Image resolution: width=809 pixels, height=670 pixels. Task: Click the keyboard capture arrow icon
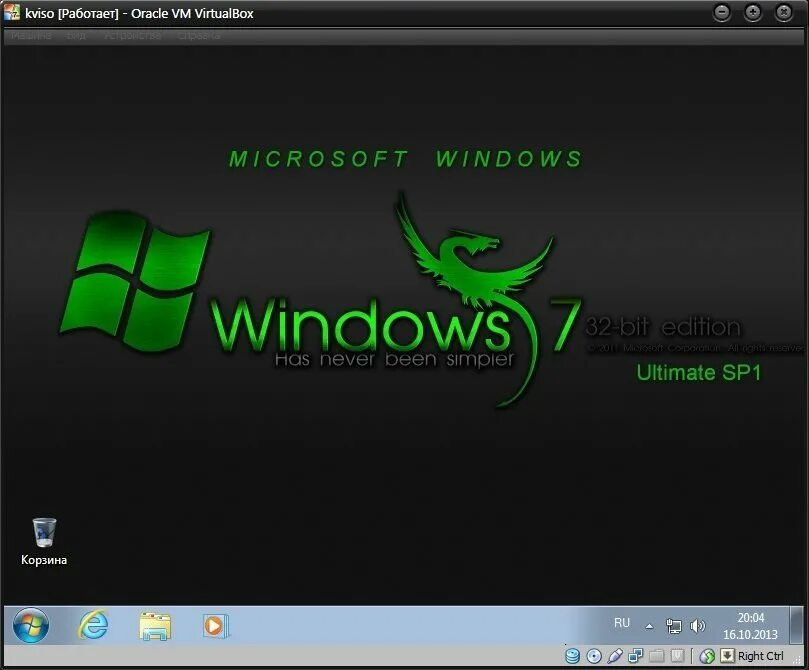pyautogui.click(x=727, y=656)
